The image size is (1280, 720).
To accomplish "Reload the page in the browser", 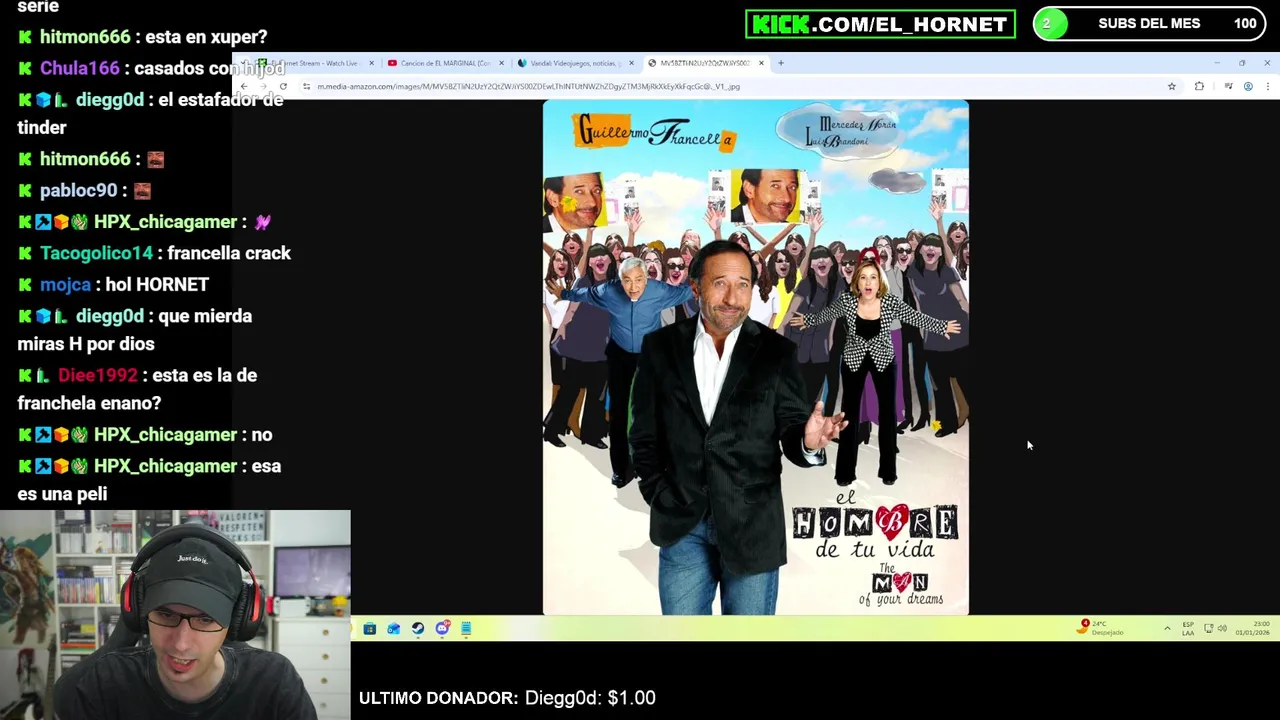I will (x=283, y=87).
